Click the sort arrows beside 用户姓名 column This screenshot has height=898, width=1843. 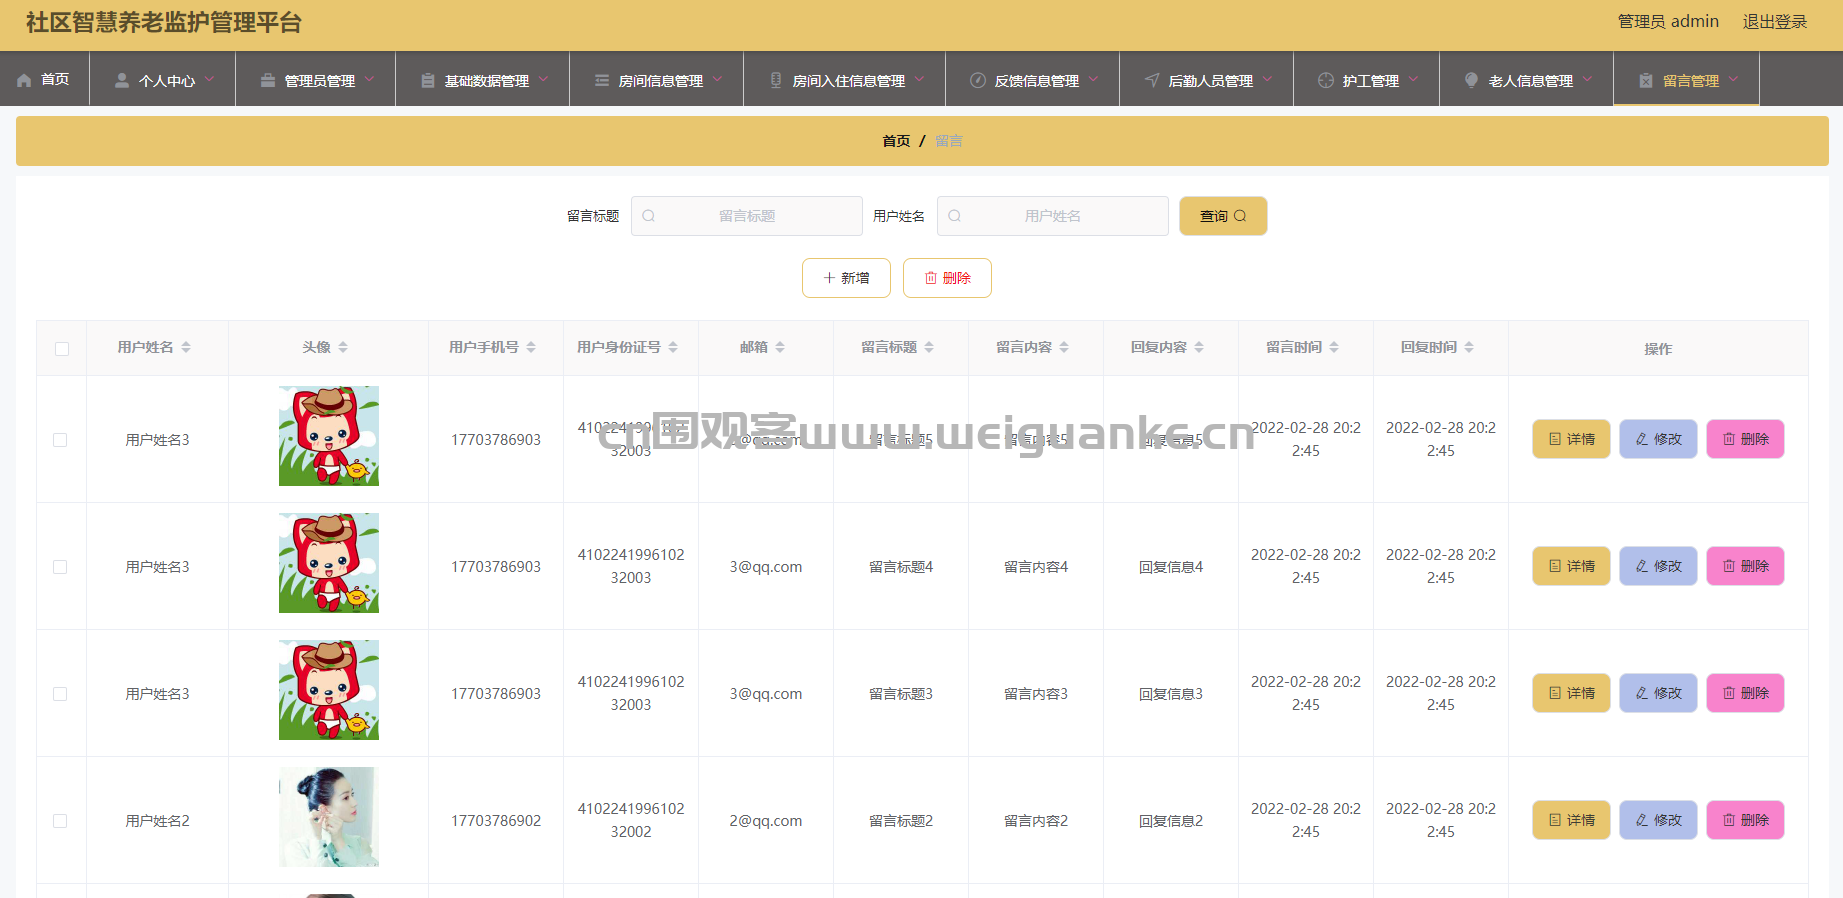pyautogui.click(x=186, y=347)
